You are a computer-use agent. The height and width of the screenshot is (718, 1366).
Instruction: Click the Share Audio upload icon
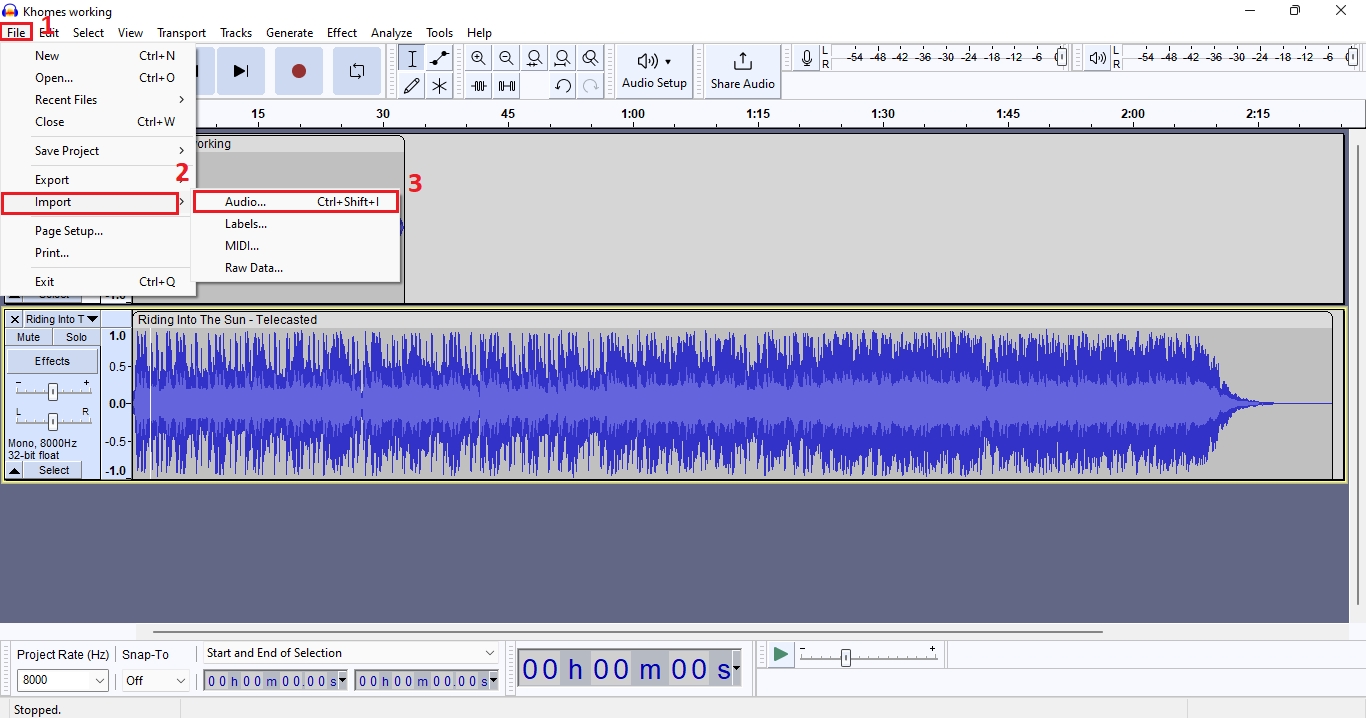point(742,62)
